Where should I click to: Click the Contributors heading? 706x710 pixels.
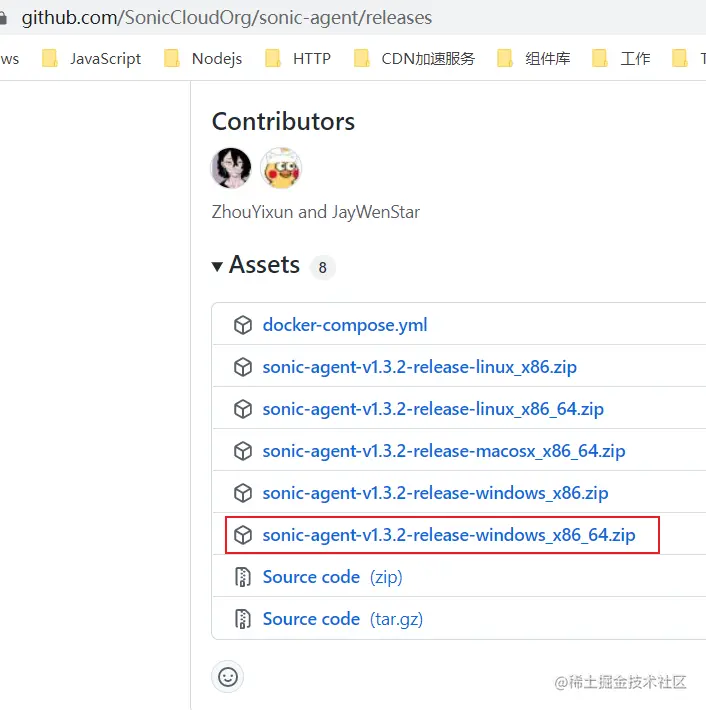283,121
